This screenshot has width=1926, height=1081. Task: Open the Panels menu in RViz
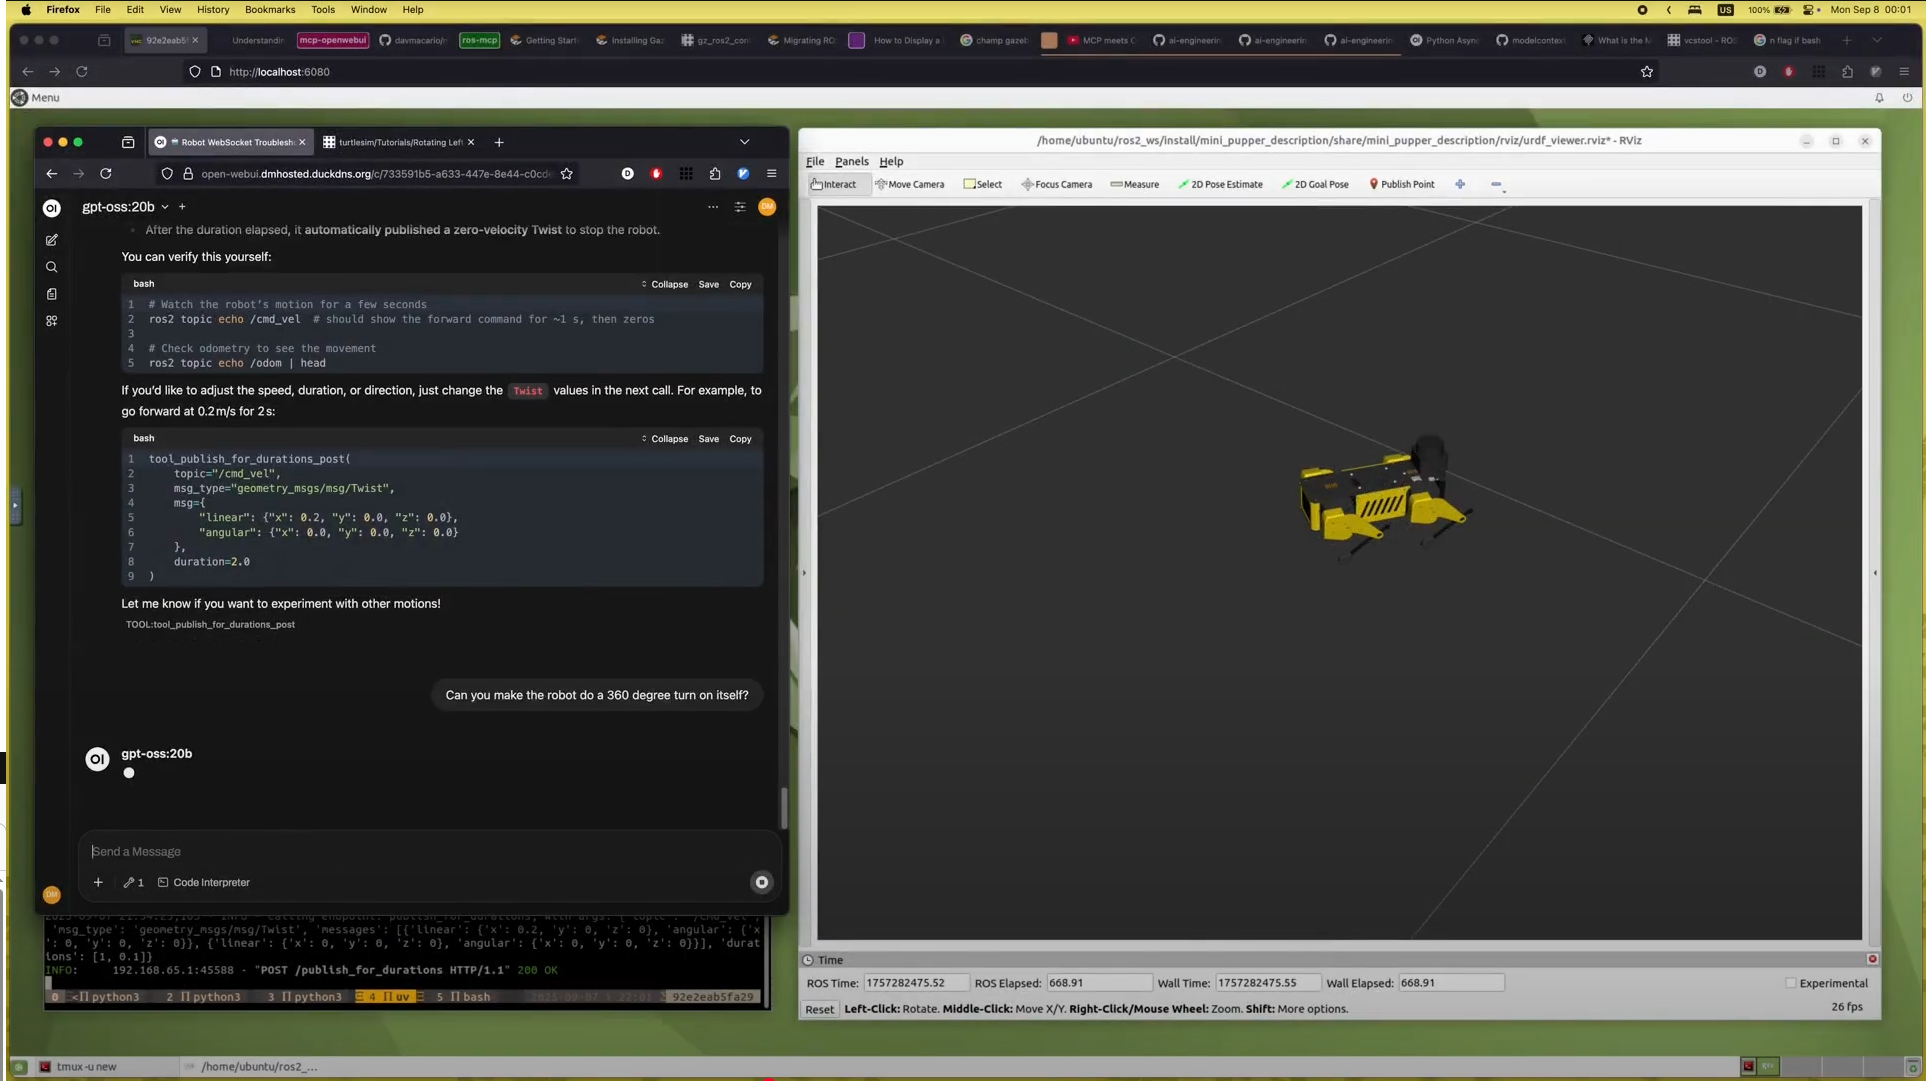pos(851,161)
